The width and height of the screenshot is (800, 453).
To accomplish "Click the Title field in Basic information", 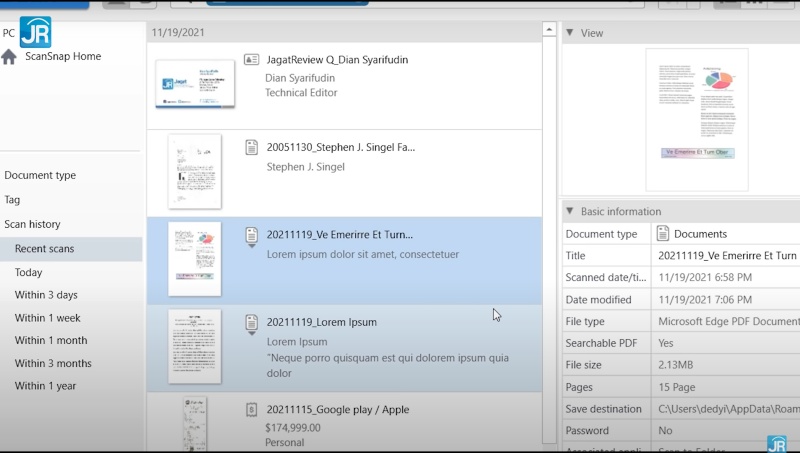I will (x=727, y=256).
